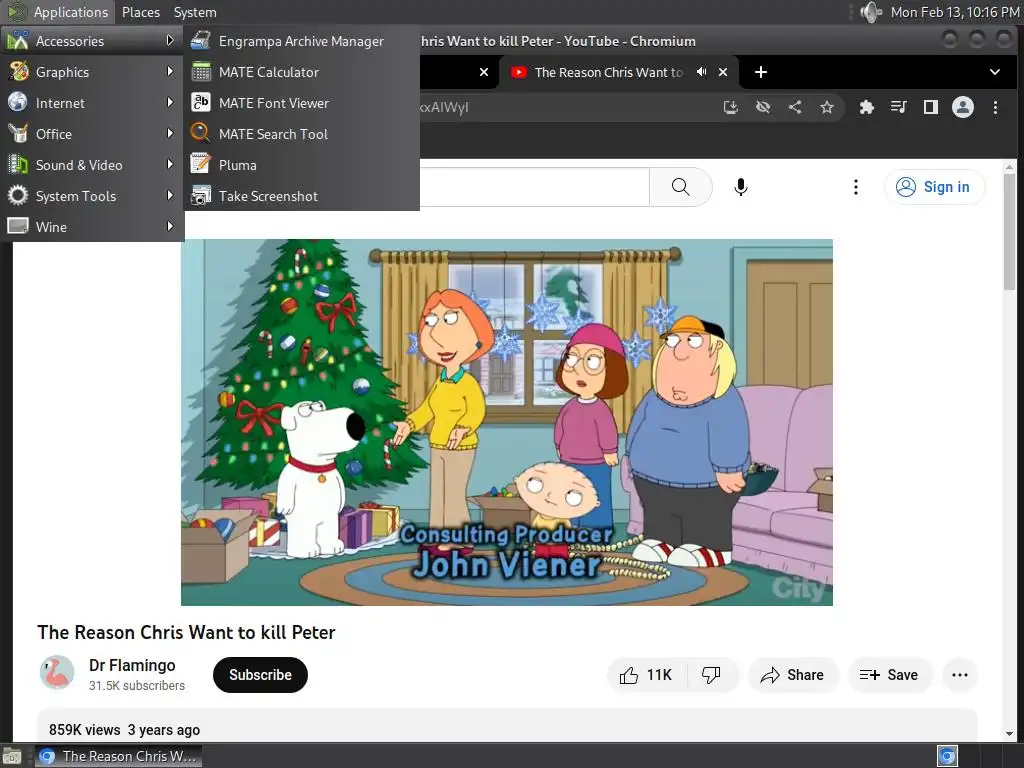
Task: Click the clock date and time
Action: [x=955, y=12]
